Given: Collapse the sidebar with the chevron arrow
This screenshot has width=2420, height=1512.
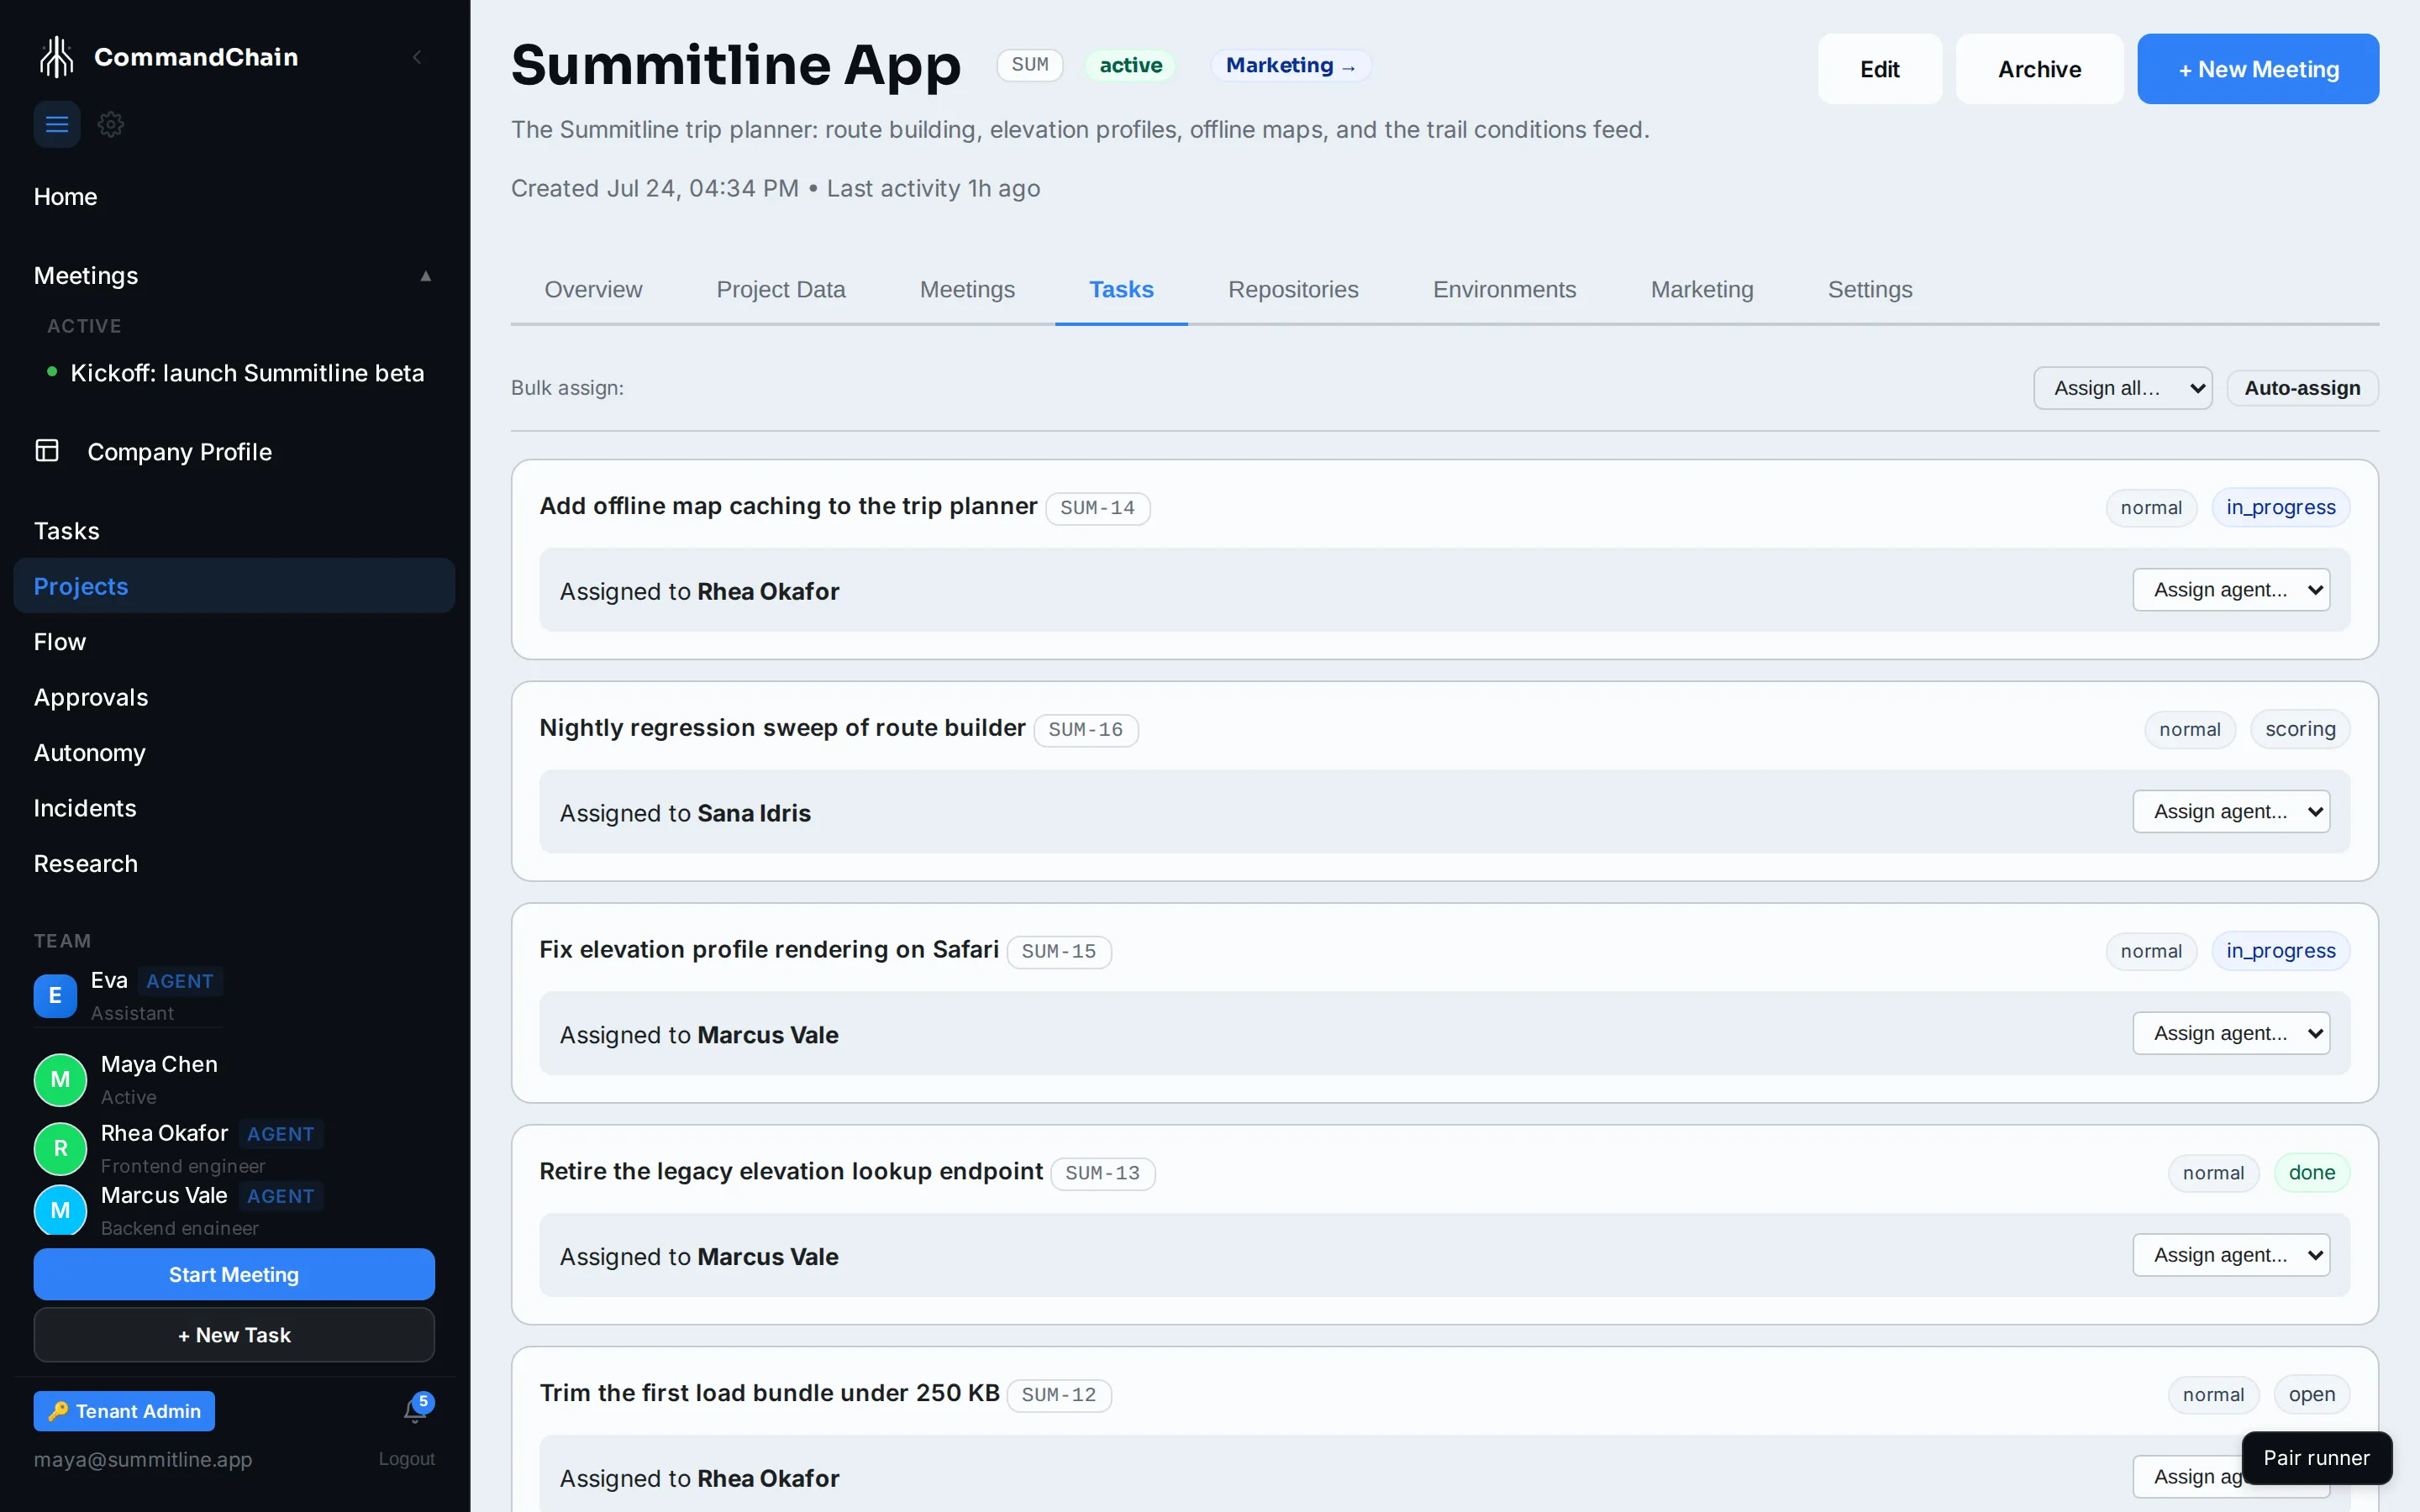Looking at the screenshot, I should click(x=417, y=57).
